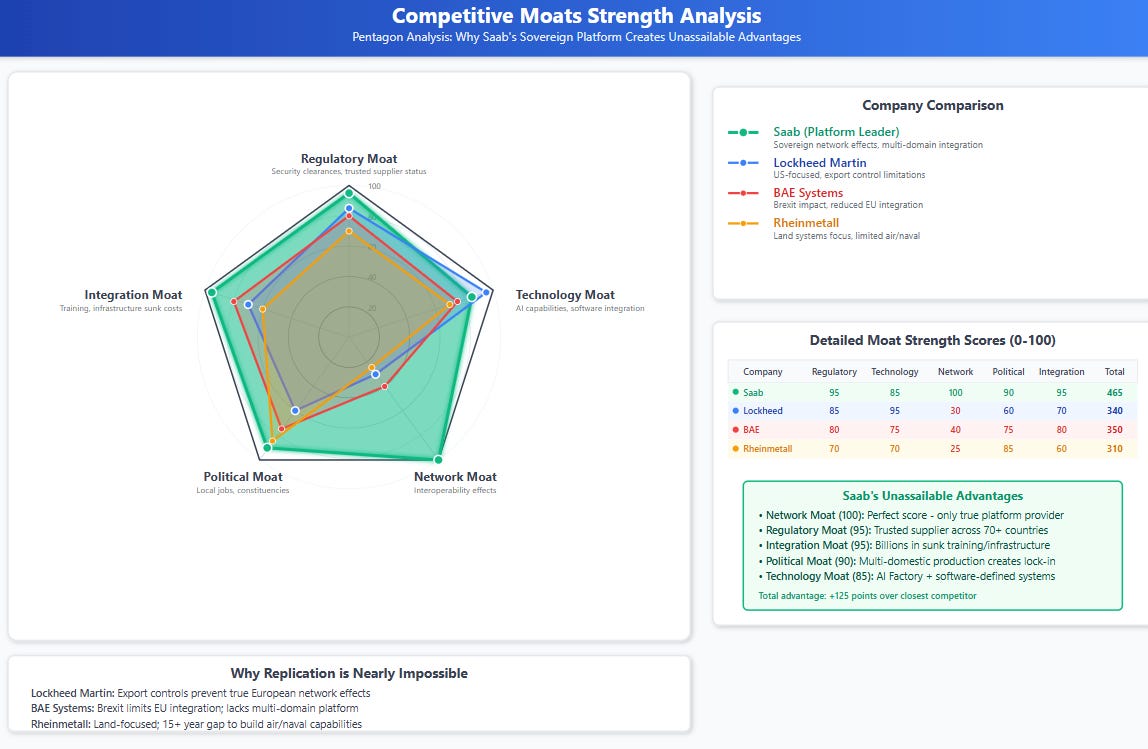Click the Network Moat axis label
The image size is (1148, 749).
click(455, 477)
